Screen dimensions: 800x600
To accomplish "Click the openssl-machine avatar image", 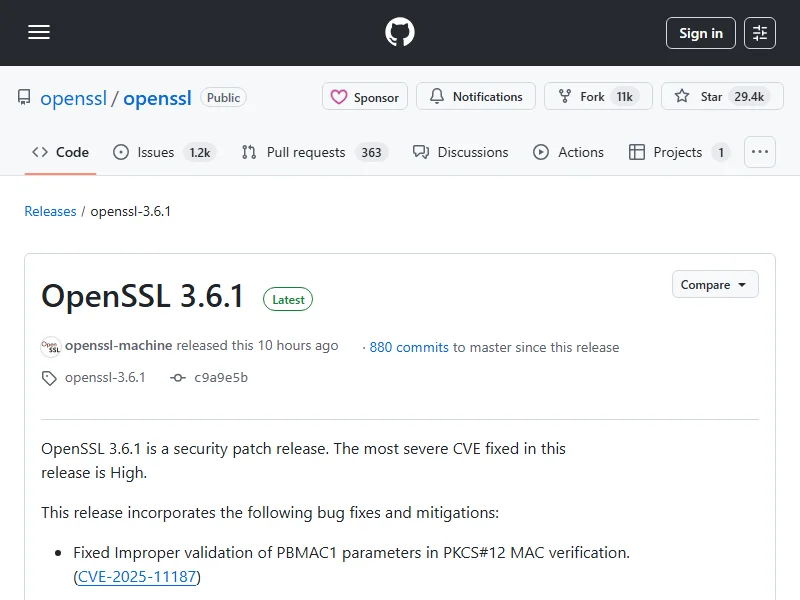I will 51,347.
